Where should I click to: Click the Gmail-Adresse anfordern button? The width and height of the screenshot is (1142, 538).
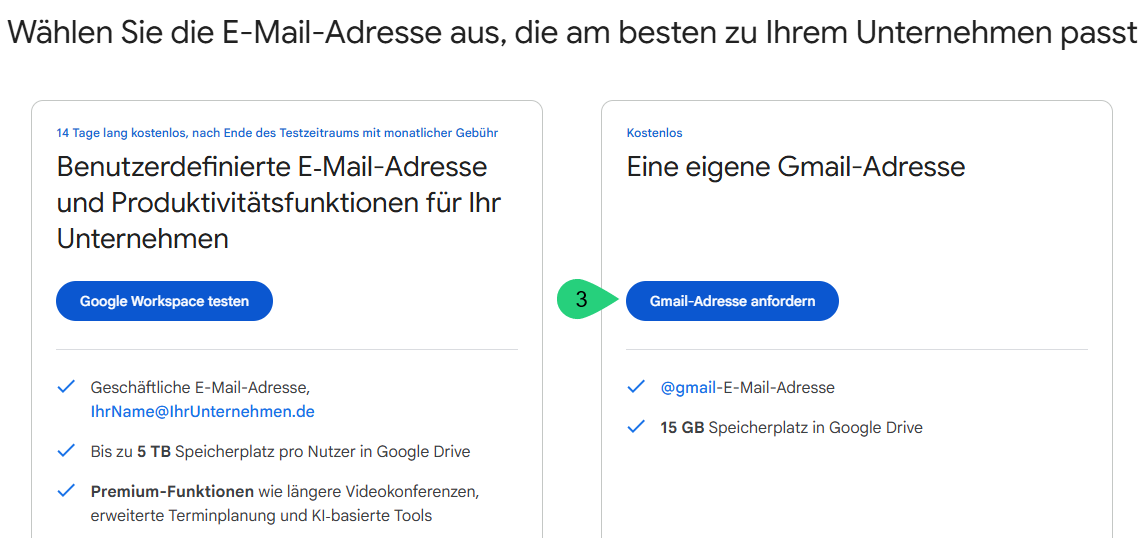[732, 301]
